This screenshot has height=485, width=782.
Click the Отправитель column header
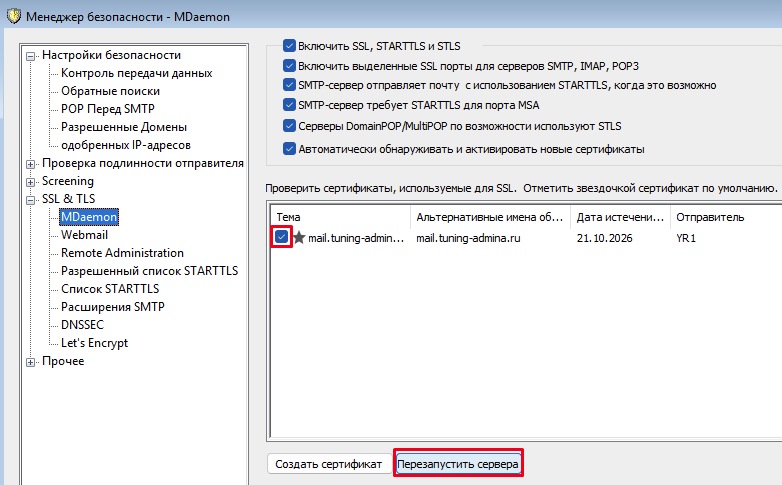pos(726,217)
